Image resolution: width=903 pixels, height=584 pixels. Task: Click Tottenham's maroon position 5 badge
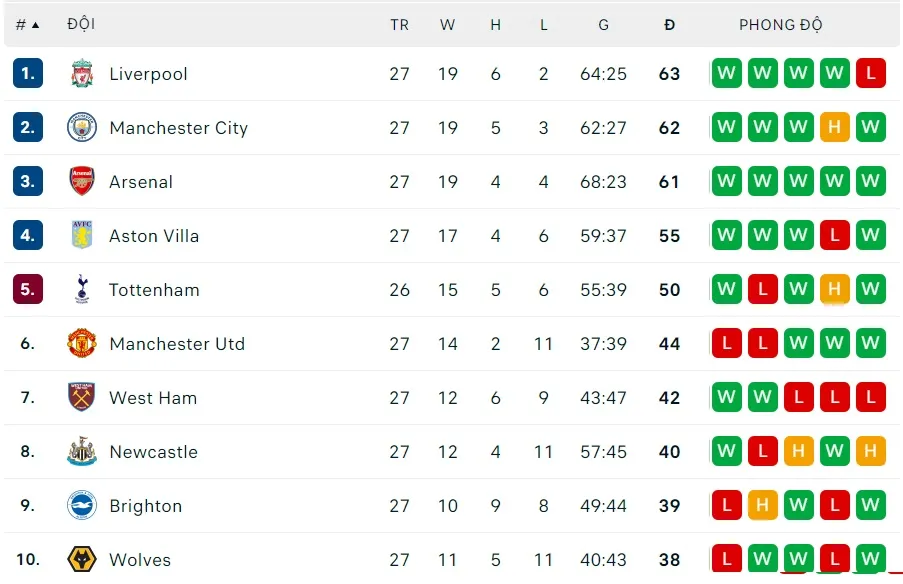(x=27, y=290)
